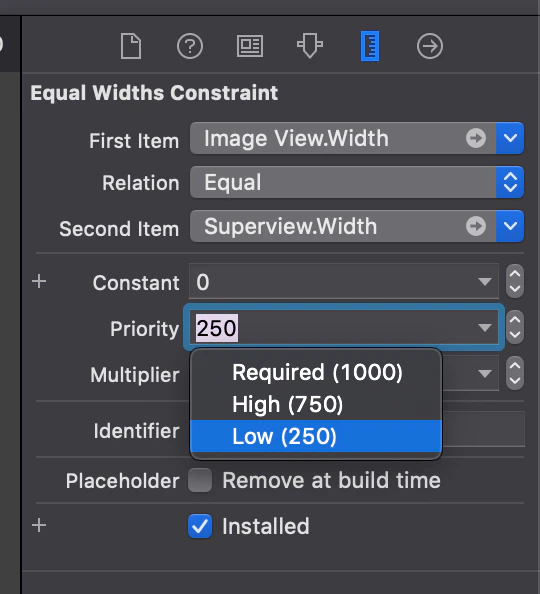Viewport: 540px width, 594px height.
Task: Add variation for Installed with plus
Action: pos(39,525)
